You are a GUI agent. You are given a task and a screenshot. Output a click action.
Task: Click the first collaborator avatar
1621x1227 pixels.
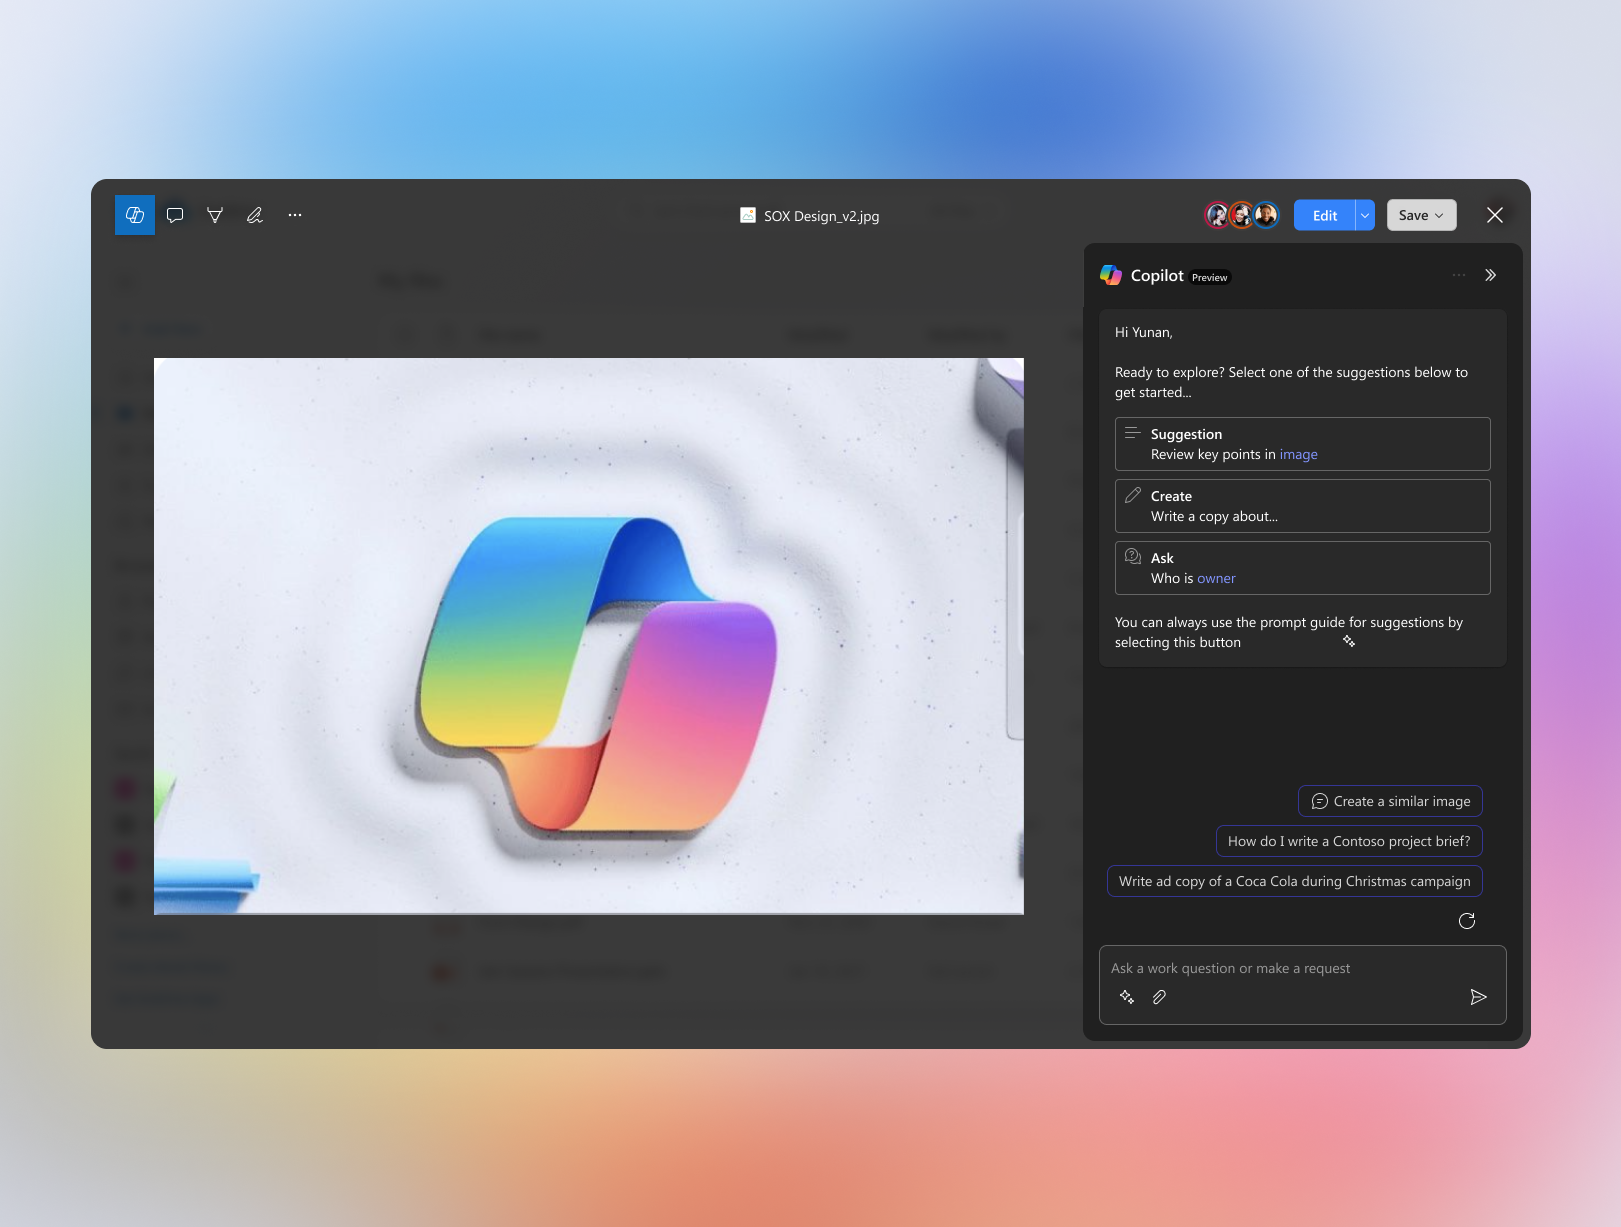tap(1217, 215)
